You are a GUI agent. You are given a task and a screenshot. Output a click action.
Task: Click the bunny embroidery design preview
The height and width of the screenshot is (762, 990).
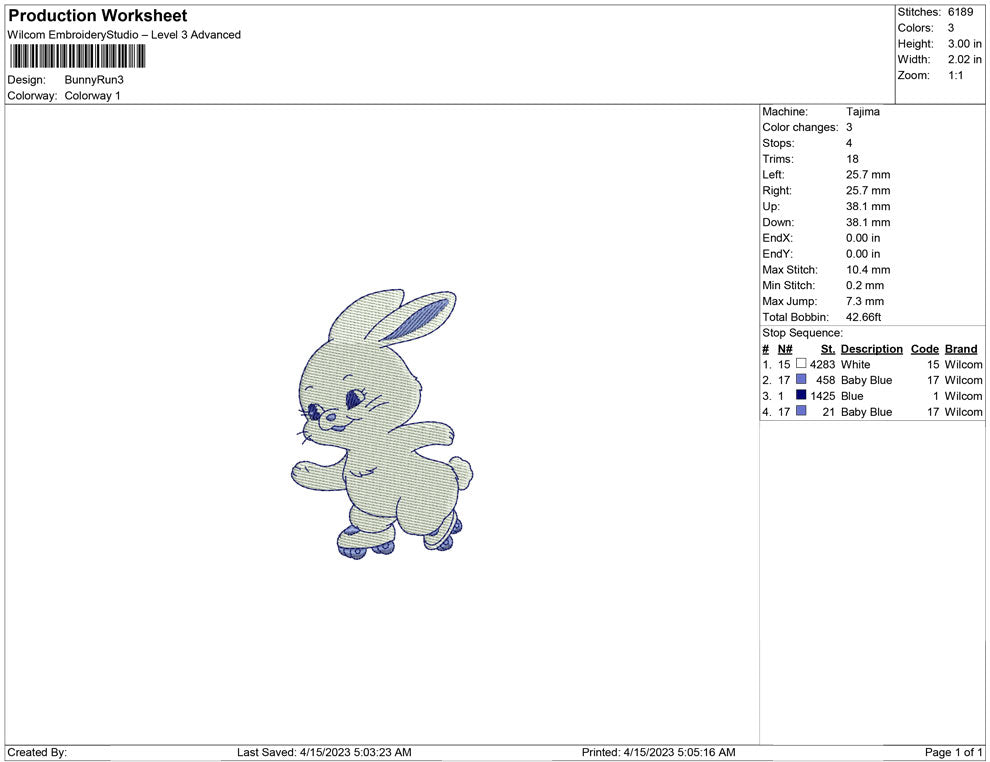(x=381, y=424)
